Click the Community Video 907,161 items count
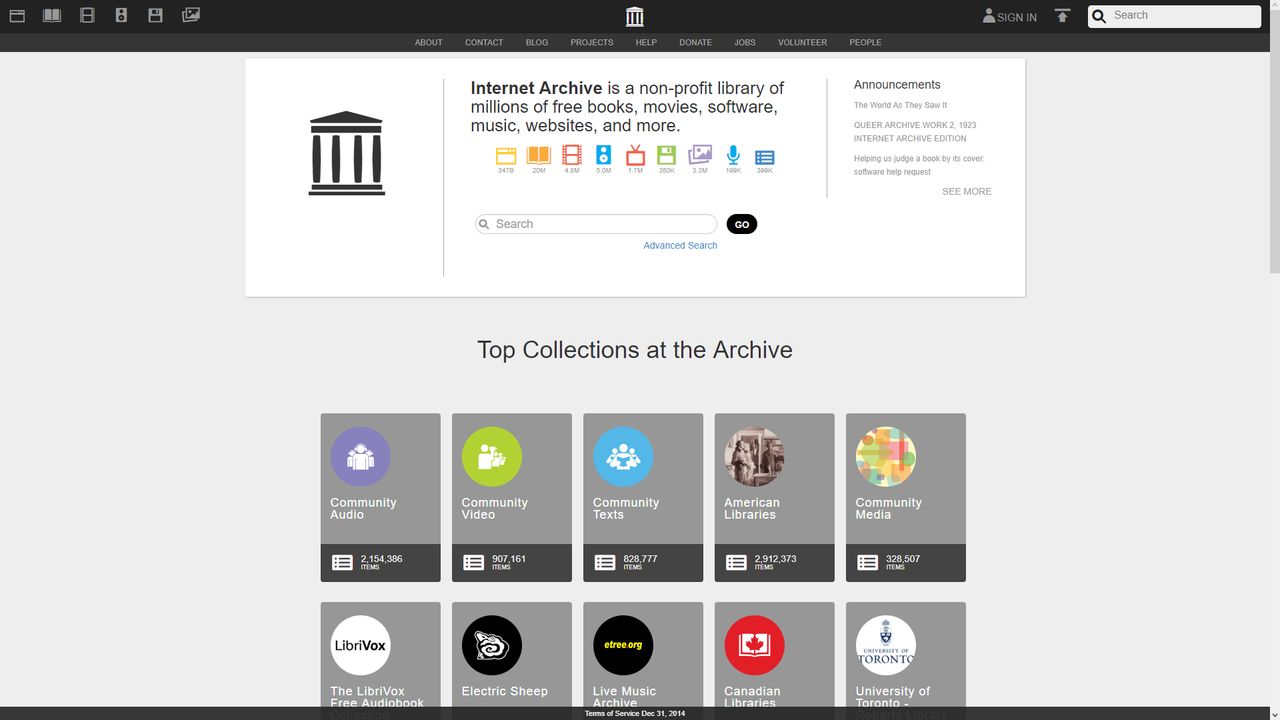Image resolution: width=1280 pixels, height=720 pixels. (x=508, y=562)
